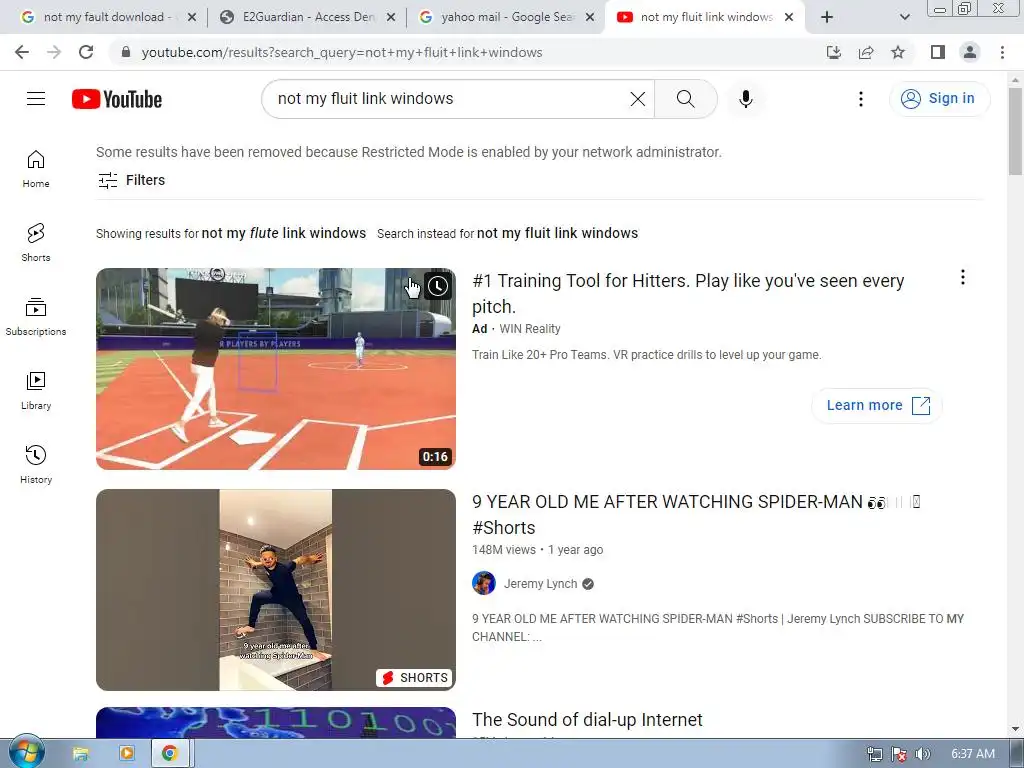Click Learn more on the ad

tap(877, 406)
